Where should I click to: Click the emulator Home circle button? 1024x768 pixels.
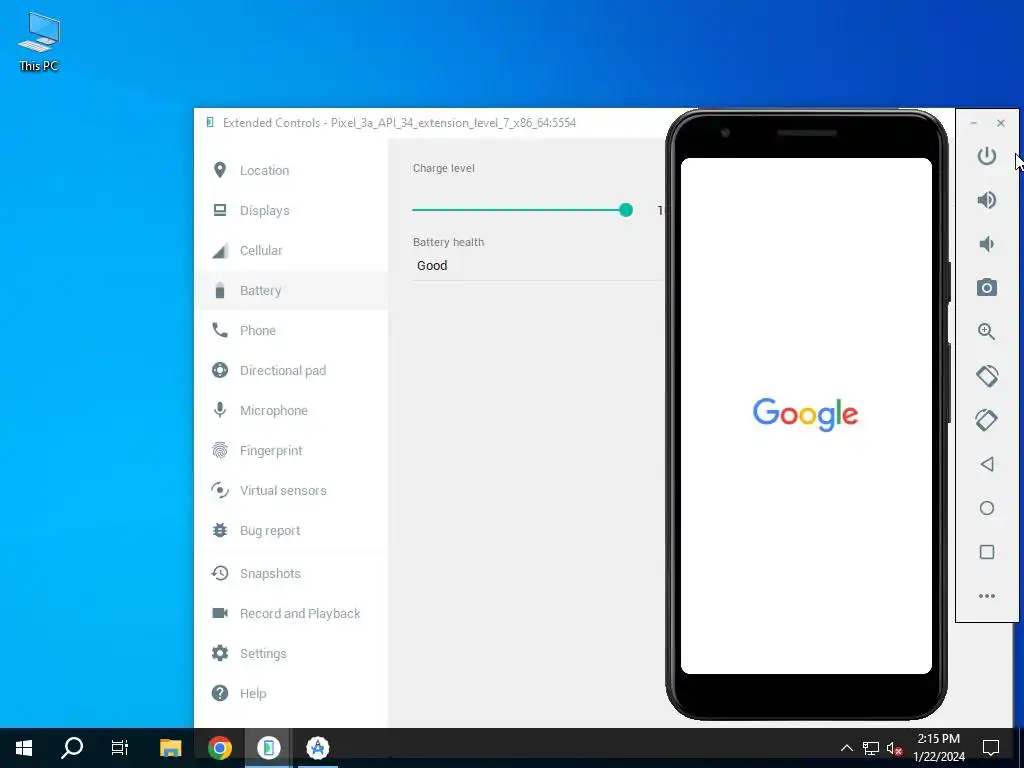coord(987,508)
